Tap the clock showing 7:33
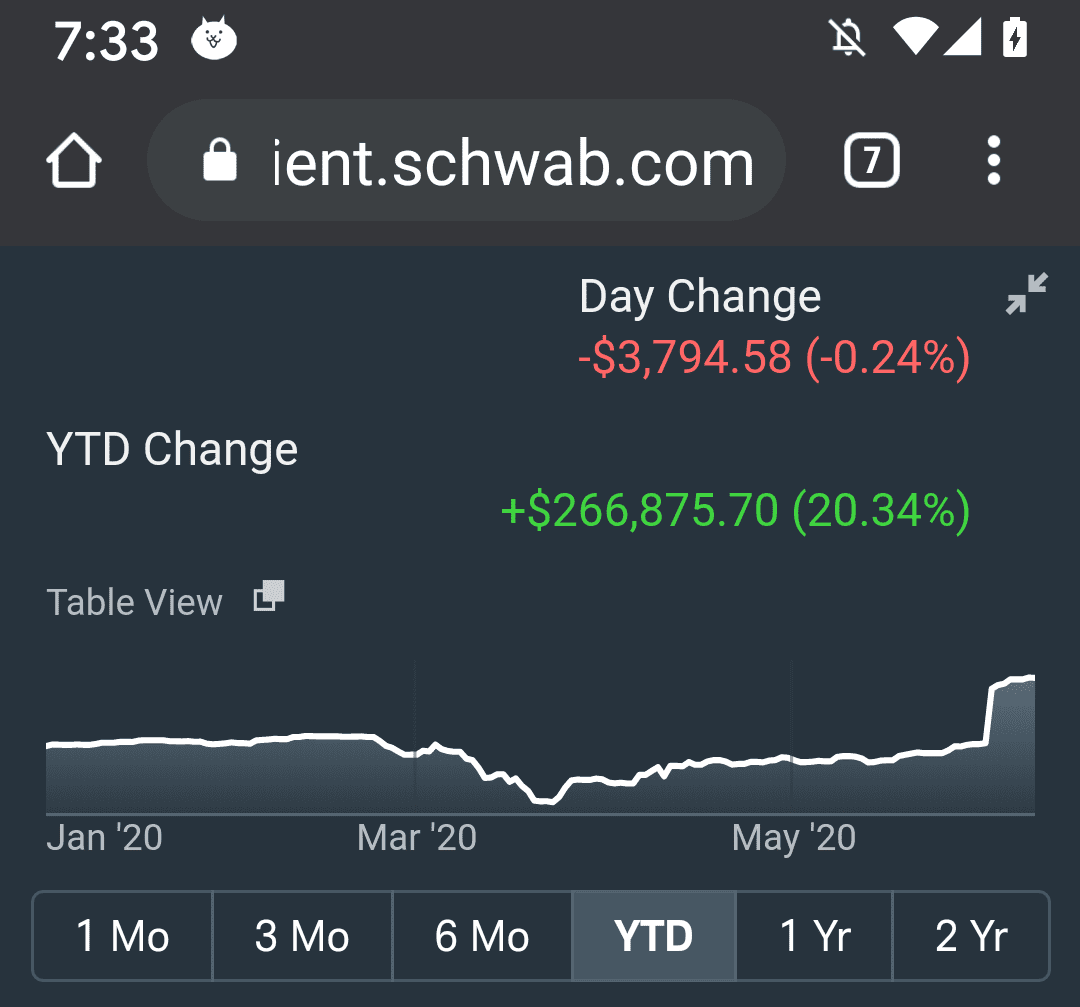Screen dimensions: 1080x1007 point(106,41)
